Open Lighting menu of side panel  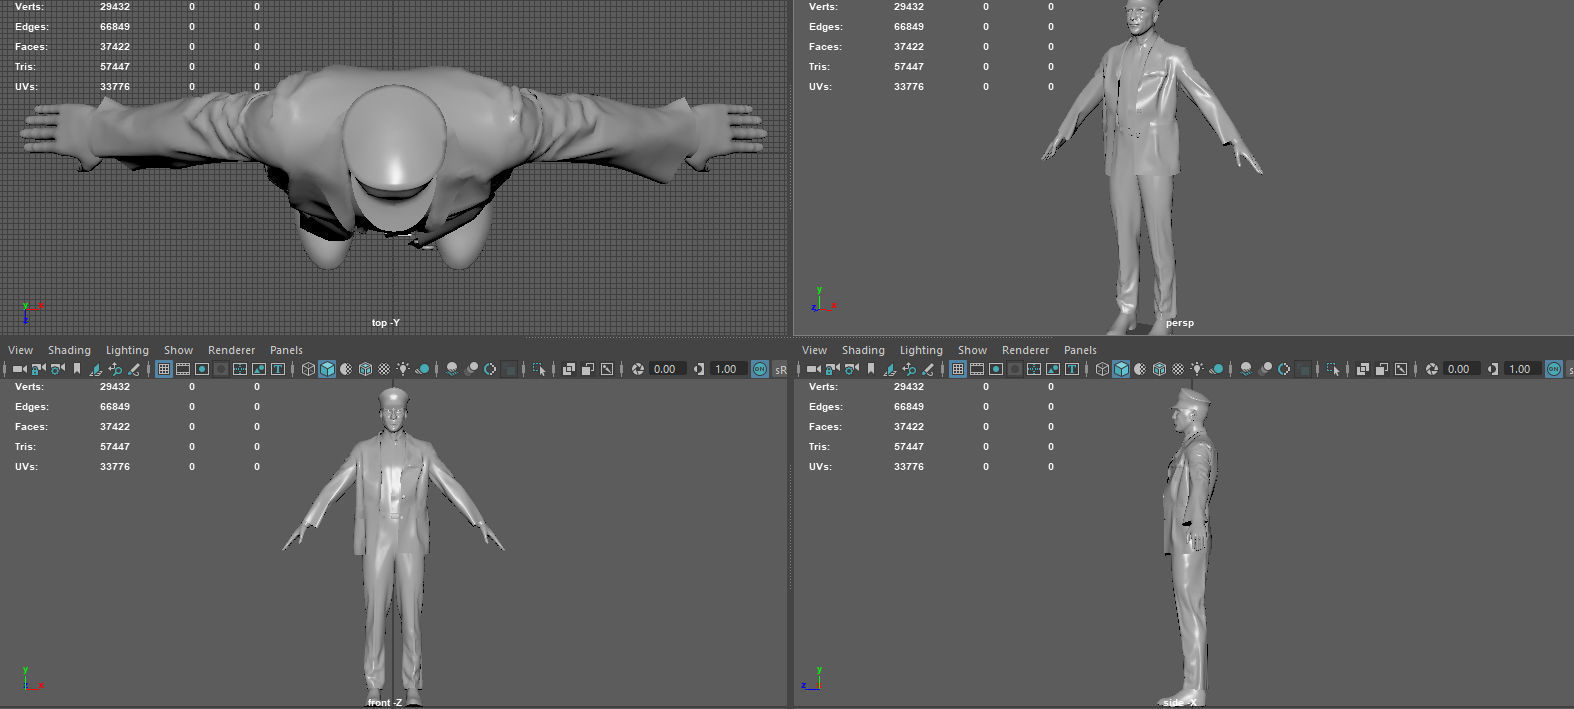point(921,350)
